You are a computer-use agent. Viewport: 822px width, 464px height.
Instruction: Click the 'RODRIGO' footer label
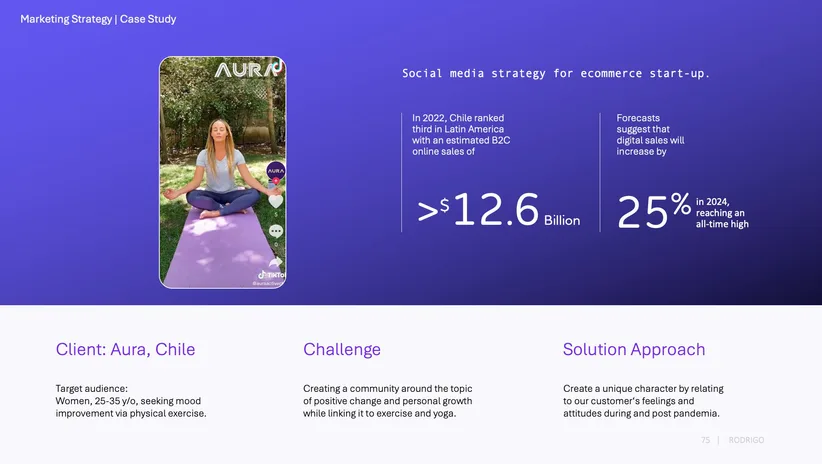[746, 440]
